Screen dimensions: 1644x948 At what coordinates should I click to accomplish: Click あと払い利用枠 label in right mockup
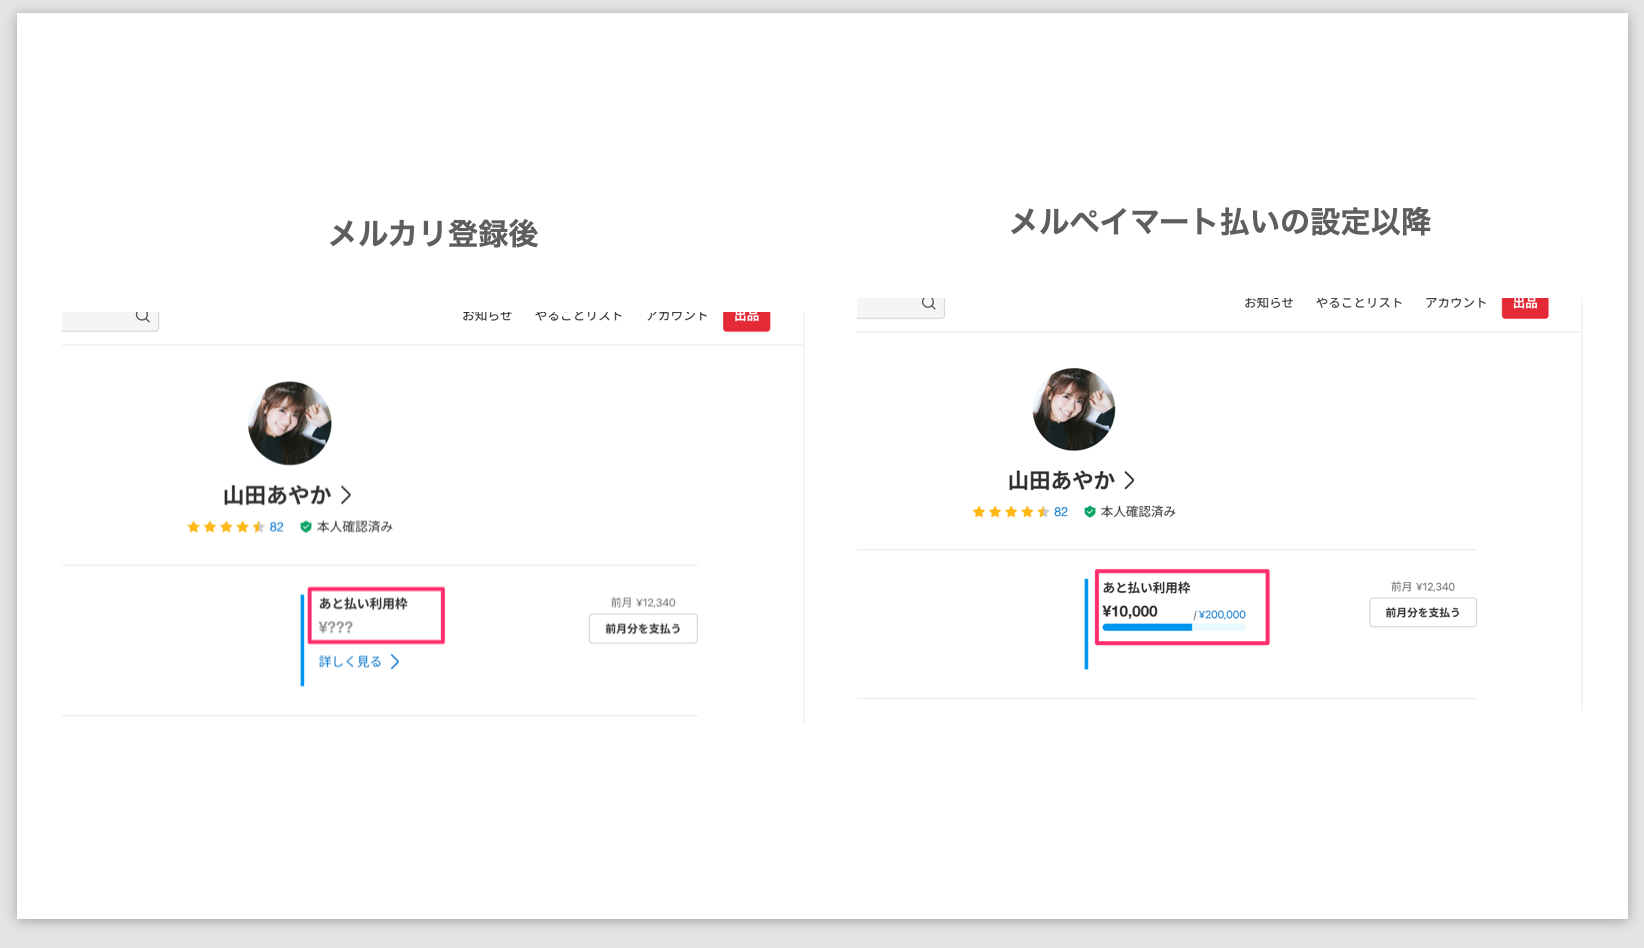1147,588
